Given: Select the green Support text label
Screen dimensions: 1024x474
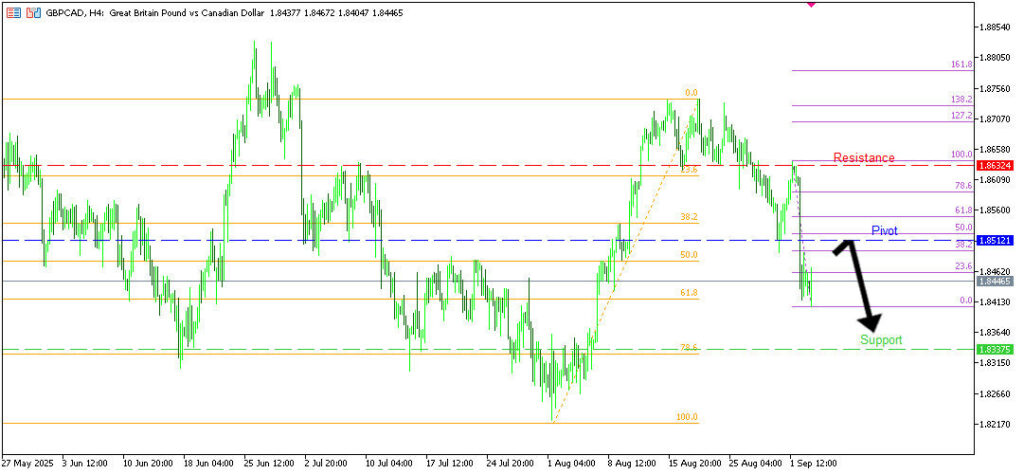Looking at the screenshot, I should tap(880, 340).
